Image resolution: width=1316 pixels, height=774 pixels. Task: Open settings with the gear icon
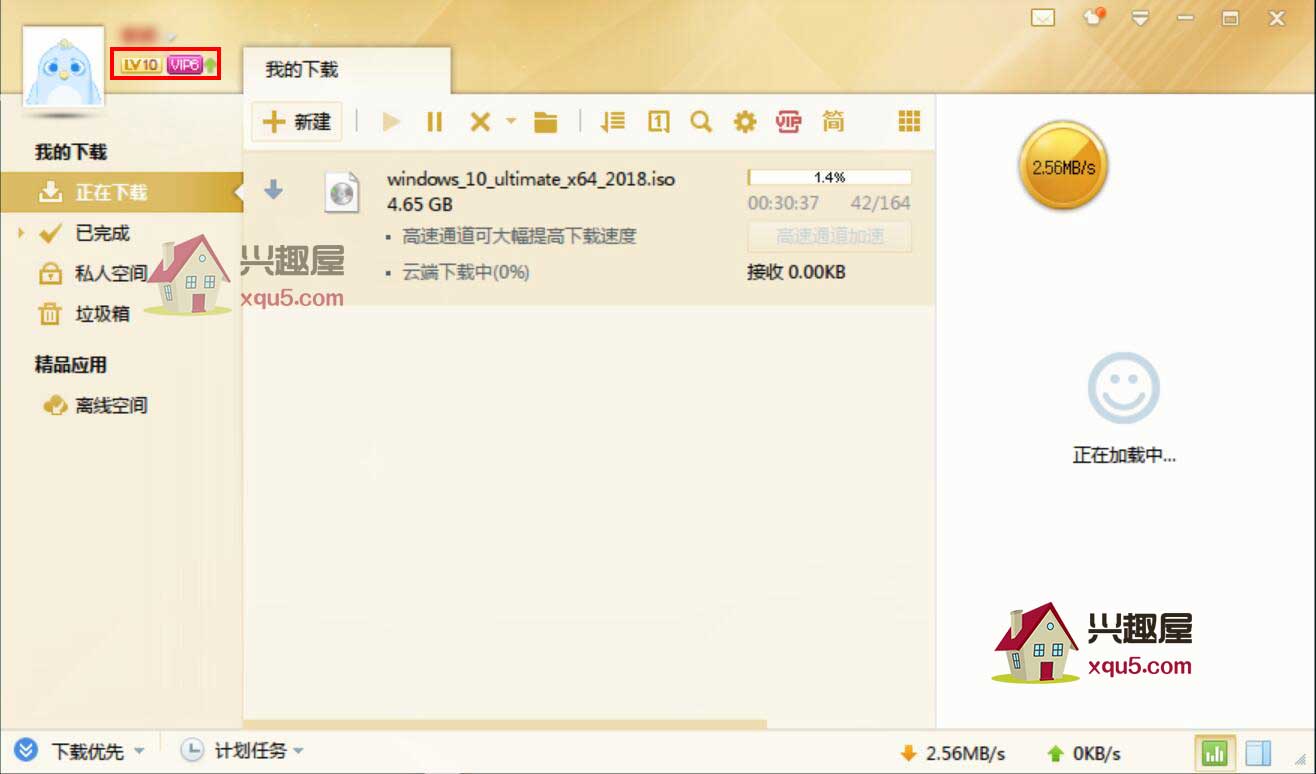745,122
